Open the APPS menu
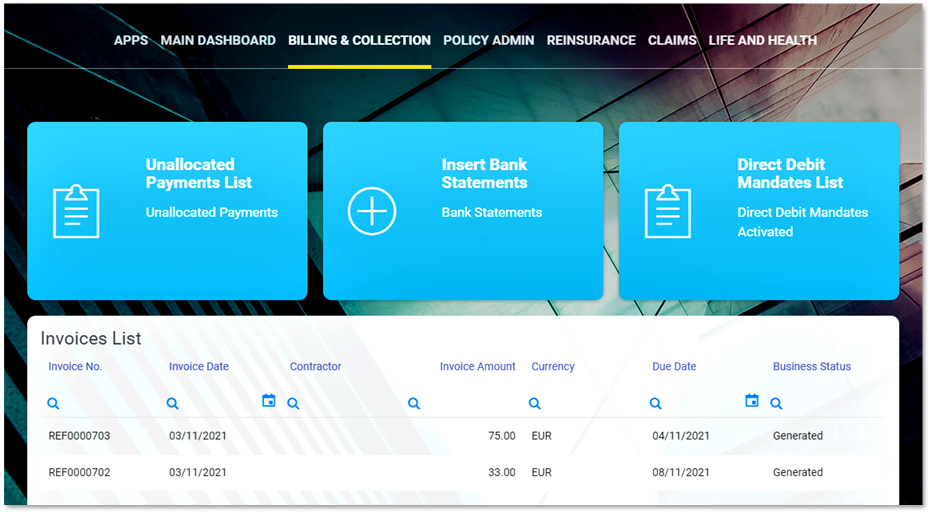Image resolution: width=934 pixels, height=516 pixels. [131, 41]
